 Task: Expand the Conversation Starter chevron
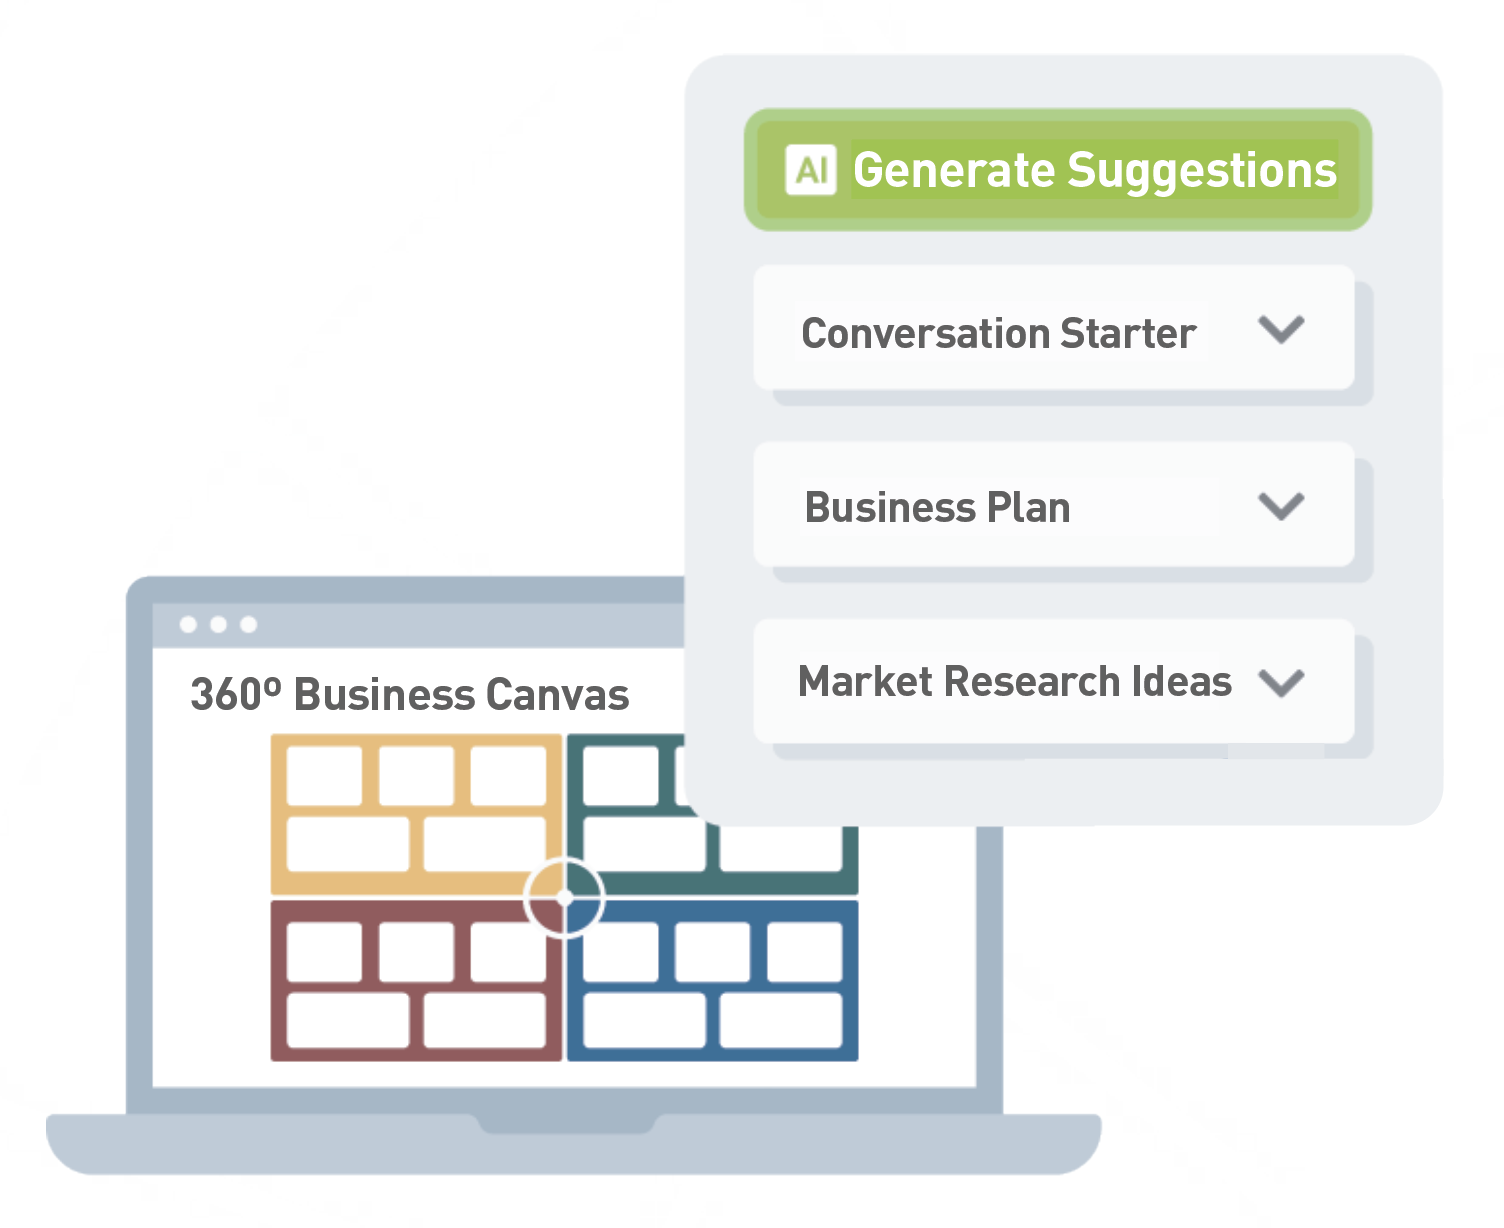coord(1281,330)
